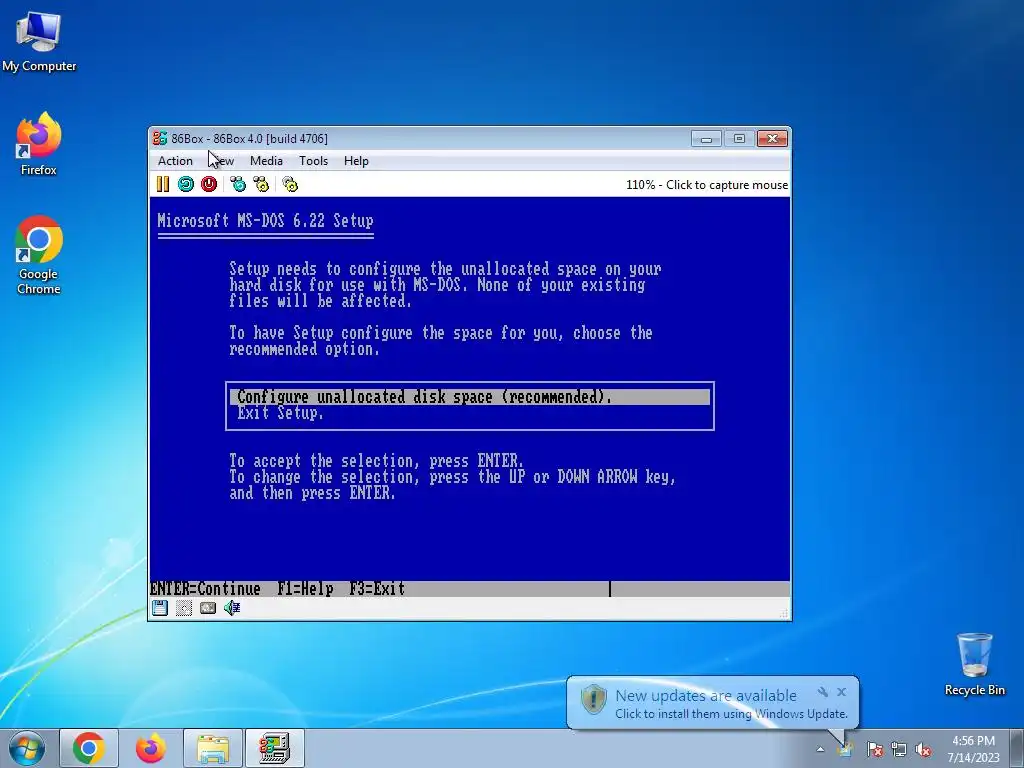This screenshot has width=1024, height=768.
Task: Open the Help menu
Action: [357, 161]
